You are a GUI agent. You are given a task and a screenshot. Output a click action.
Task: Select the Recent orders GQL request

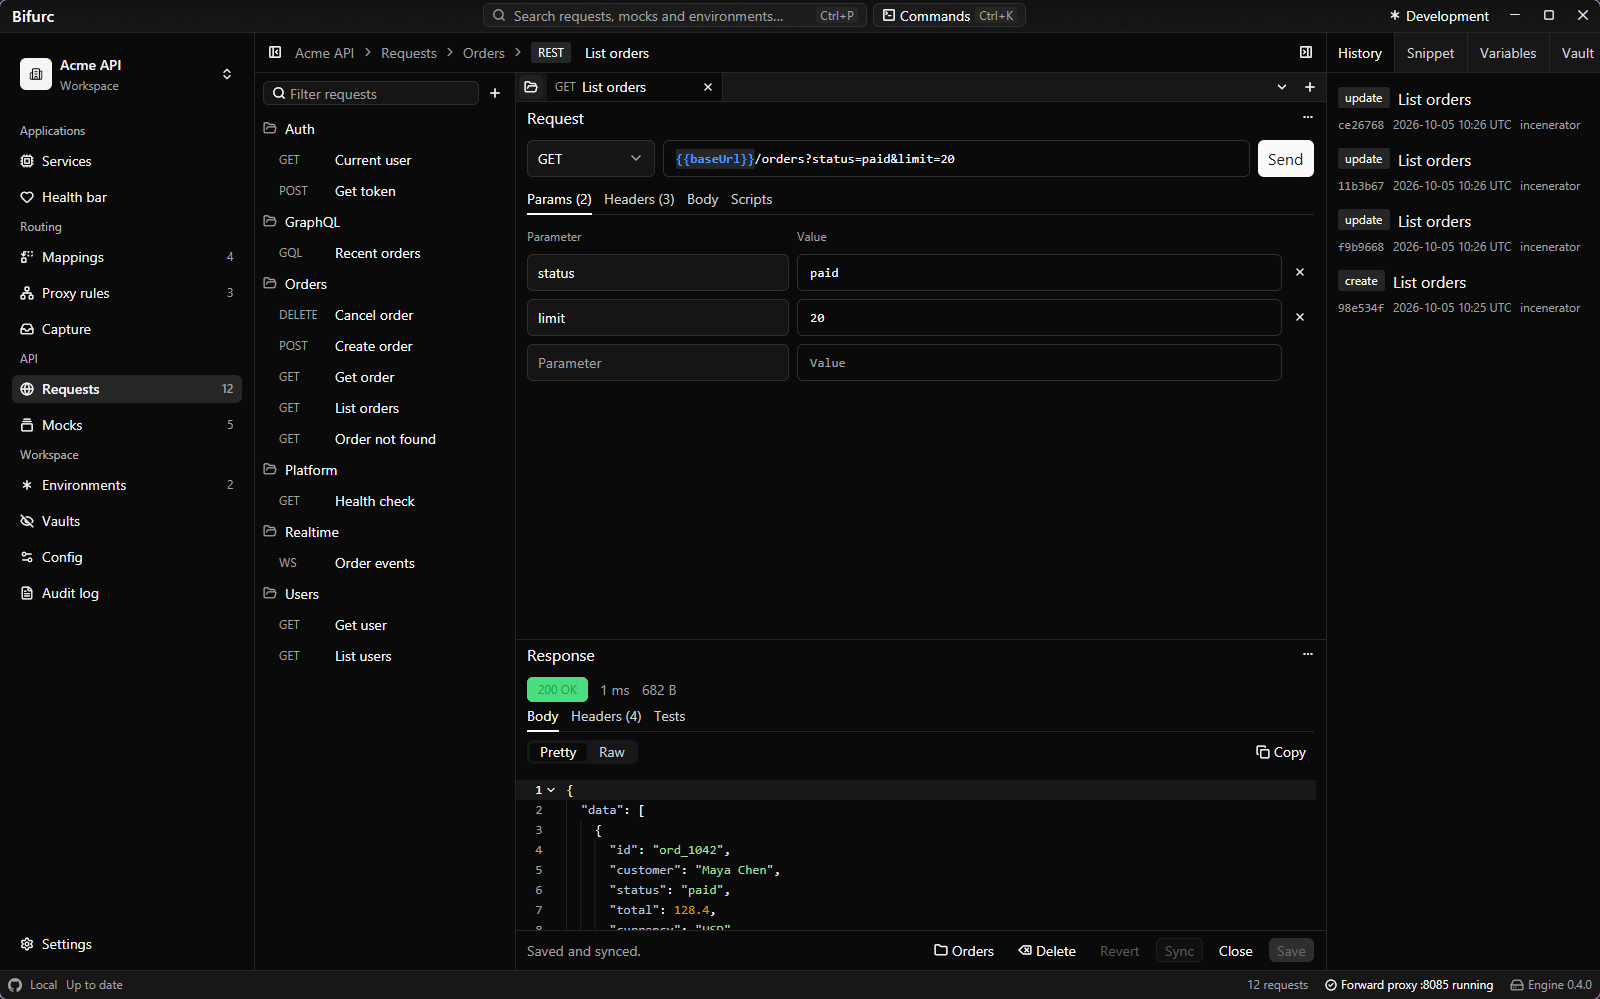tap(385, 253)
